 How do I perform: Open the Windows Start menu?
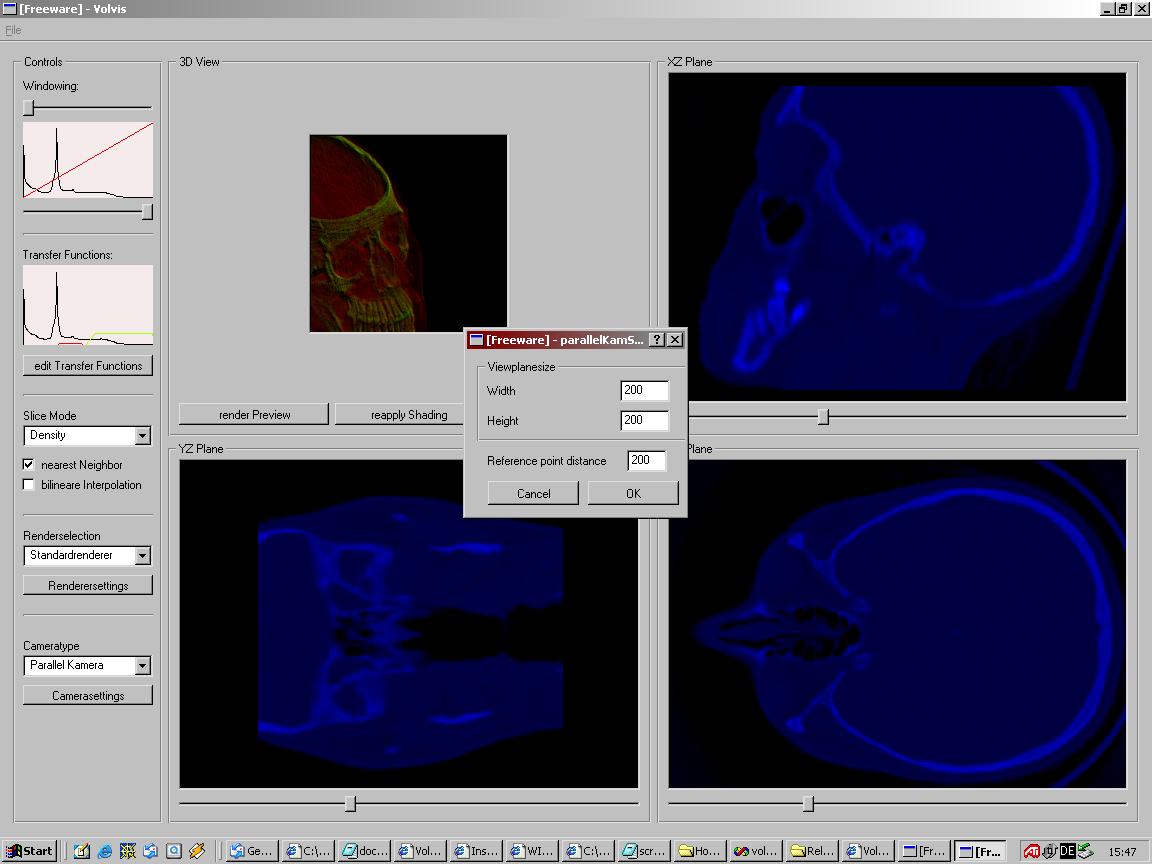tap(29, 851)
